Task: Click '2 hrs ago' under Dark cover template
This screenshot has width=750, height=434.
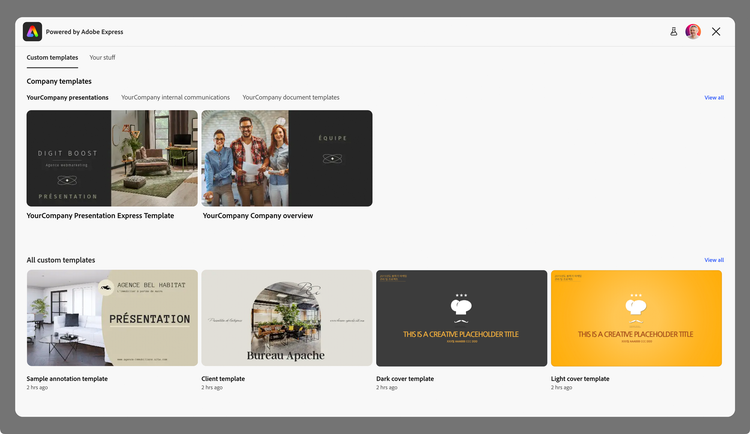Action: coord(386,388)
